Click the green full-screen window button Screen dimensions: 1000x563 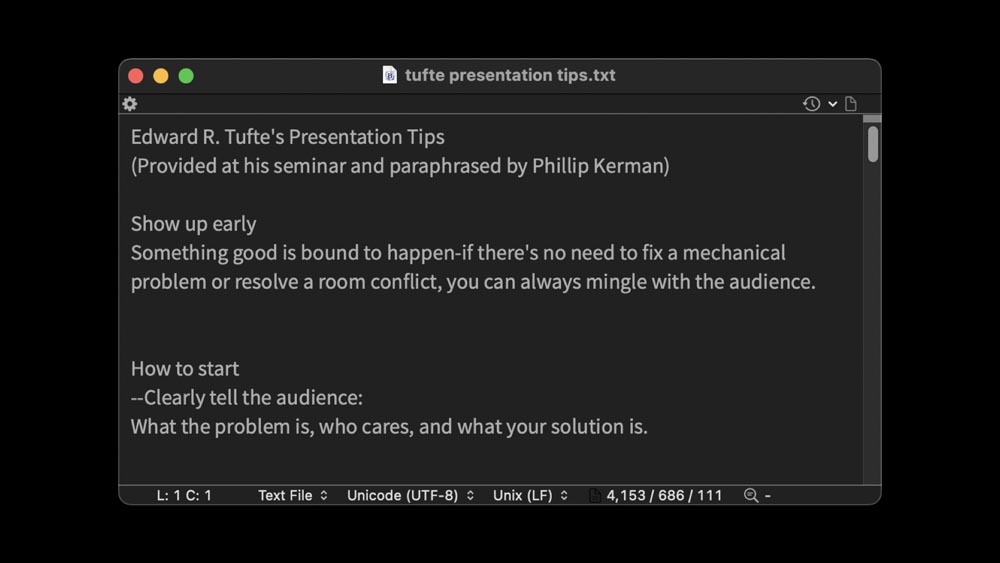[x=186, y=76]
